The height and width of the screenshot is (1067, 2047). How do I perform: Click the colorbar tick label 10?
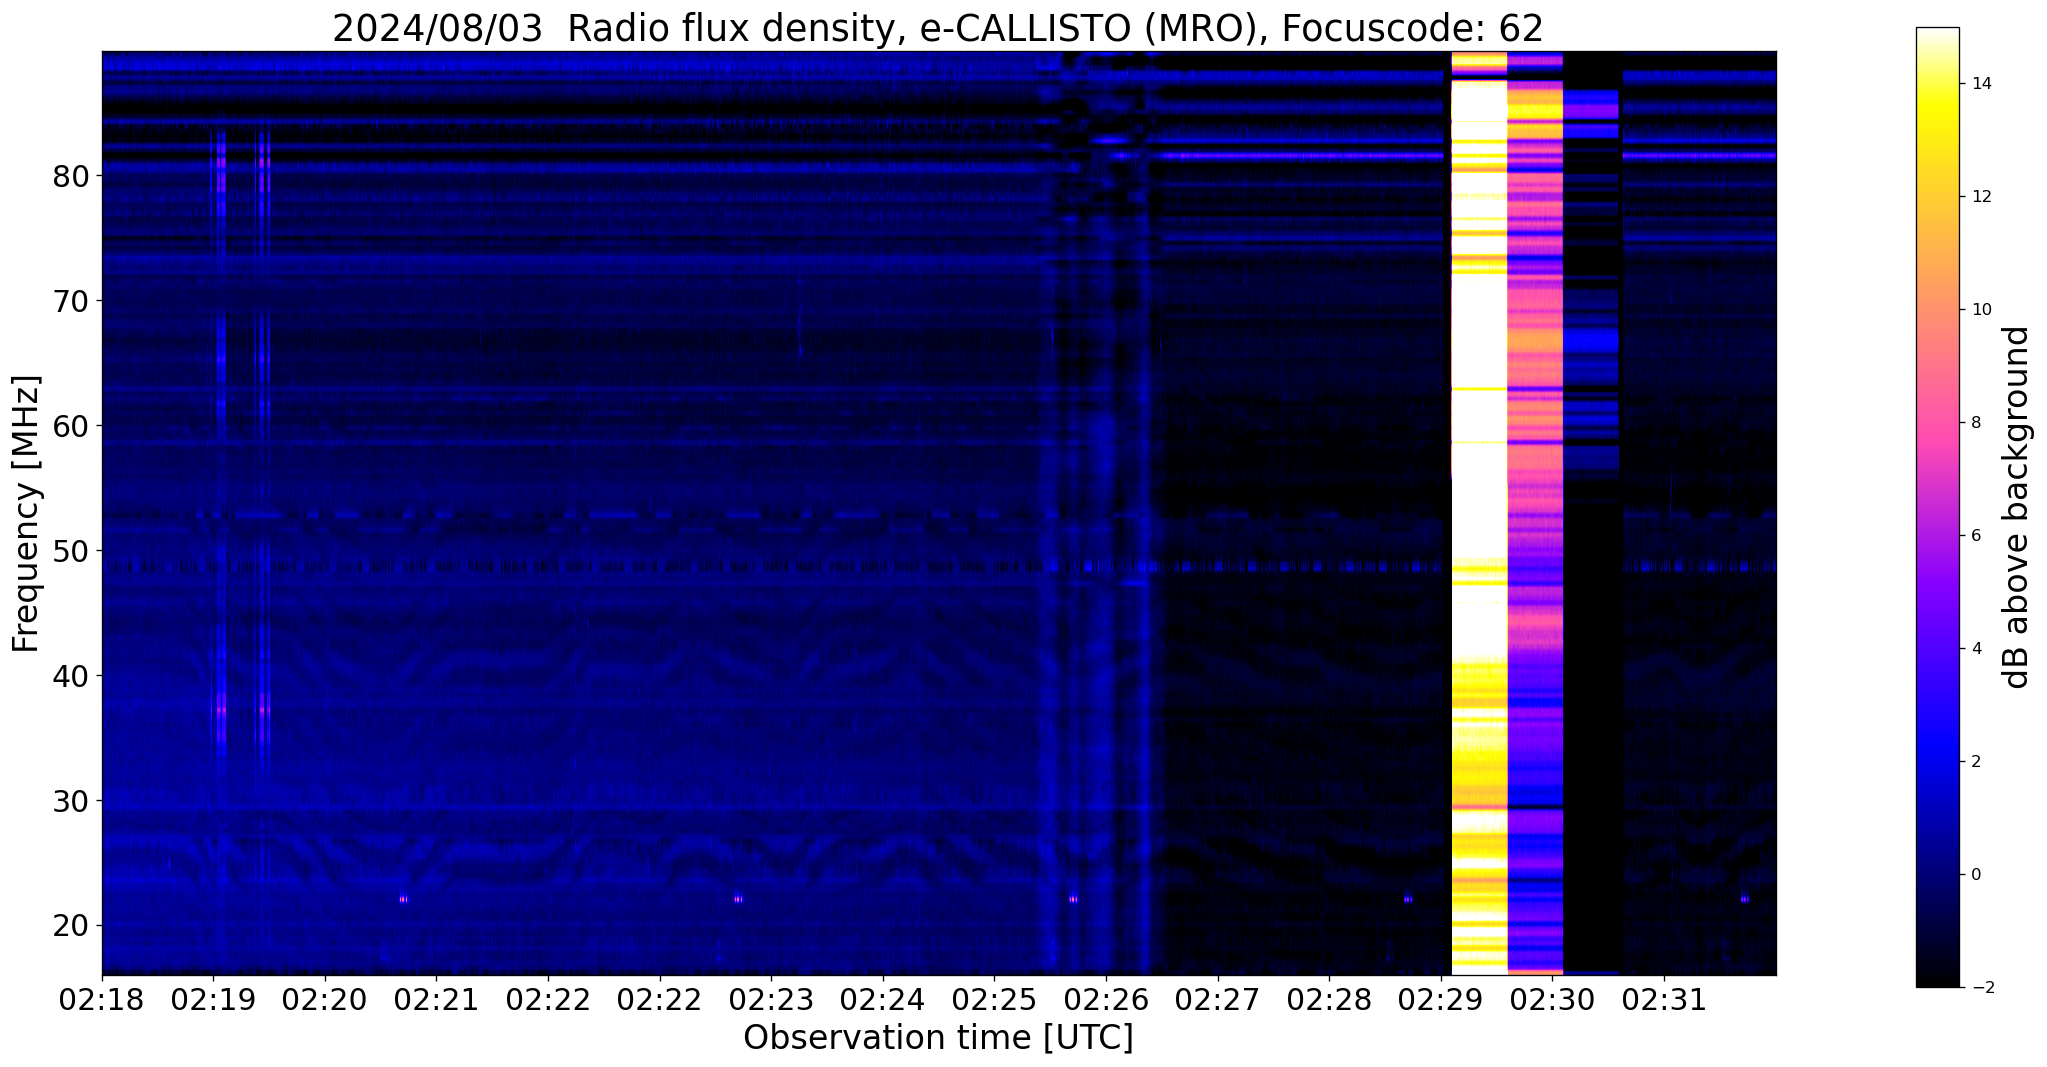(1981, 310)
